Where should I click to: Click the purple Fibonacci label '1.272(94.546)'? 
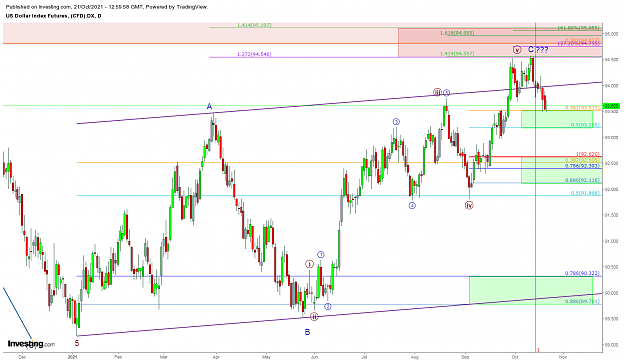[x=254, y=54]
